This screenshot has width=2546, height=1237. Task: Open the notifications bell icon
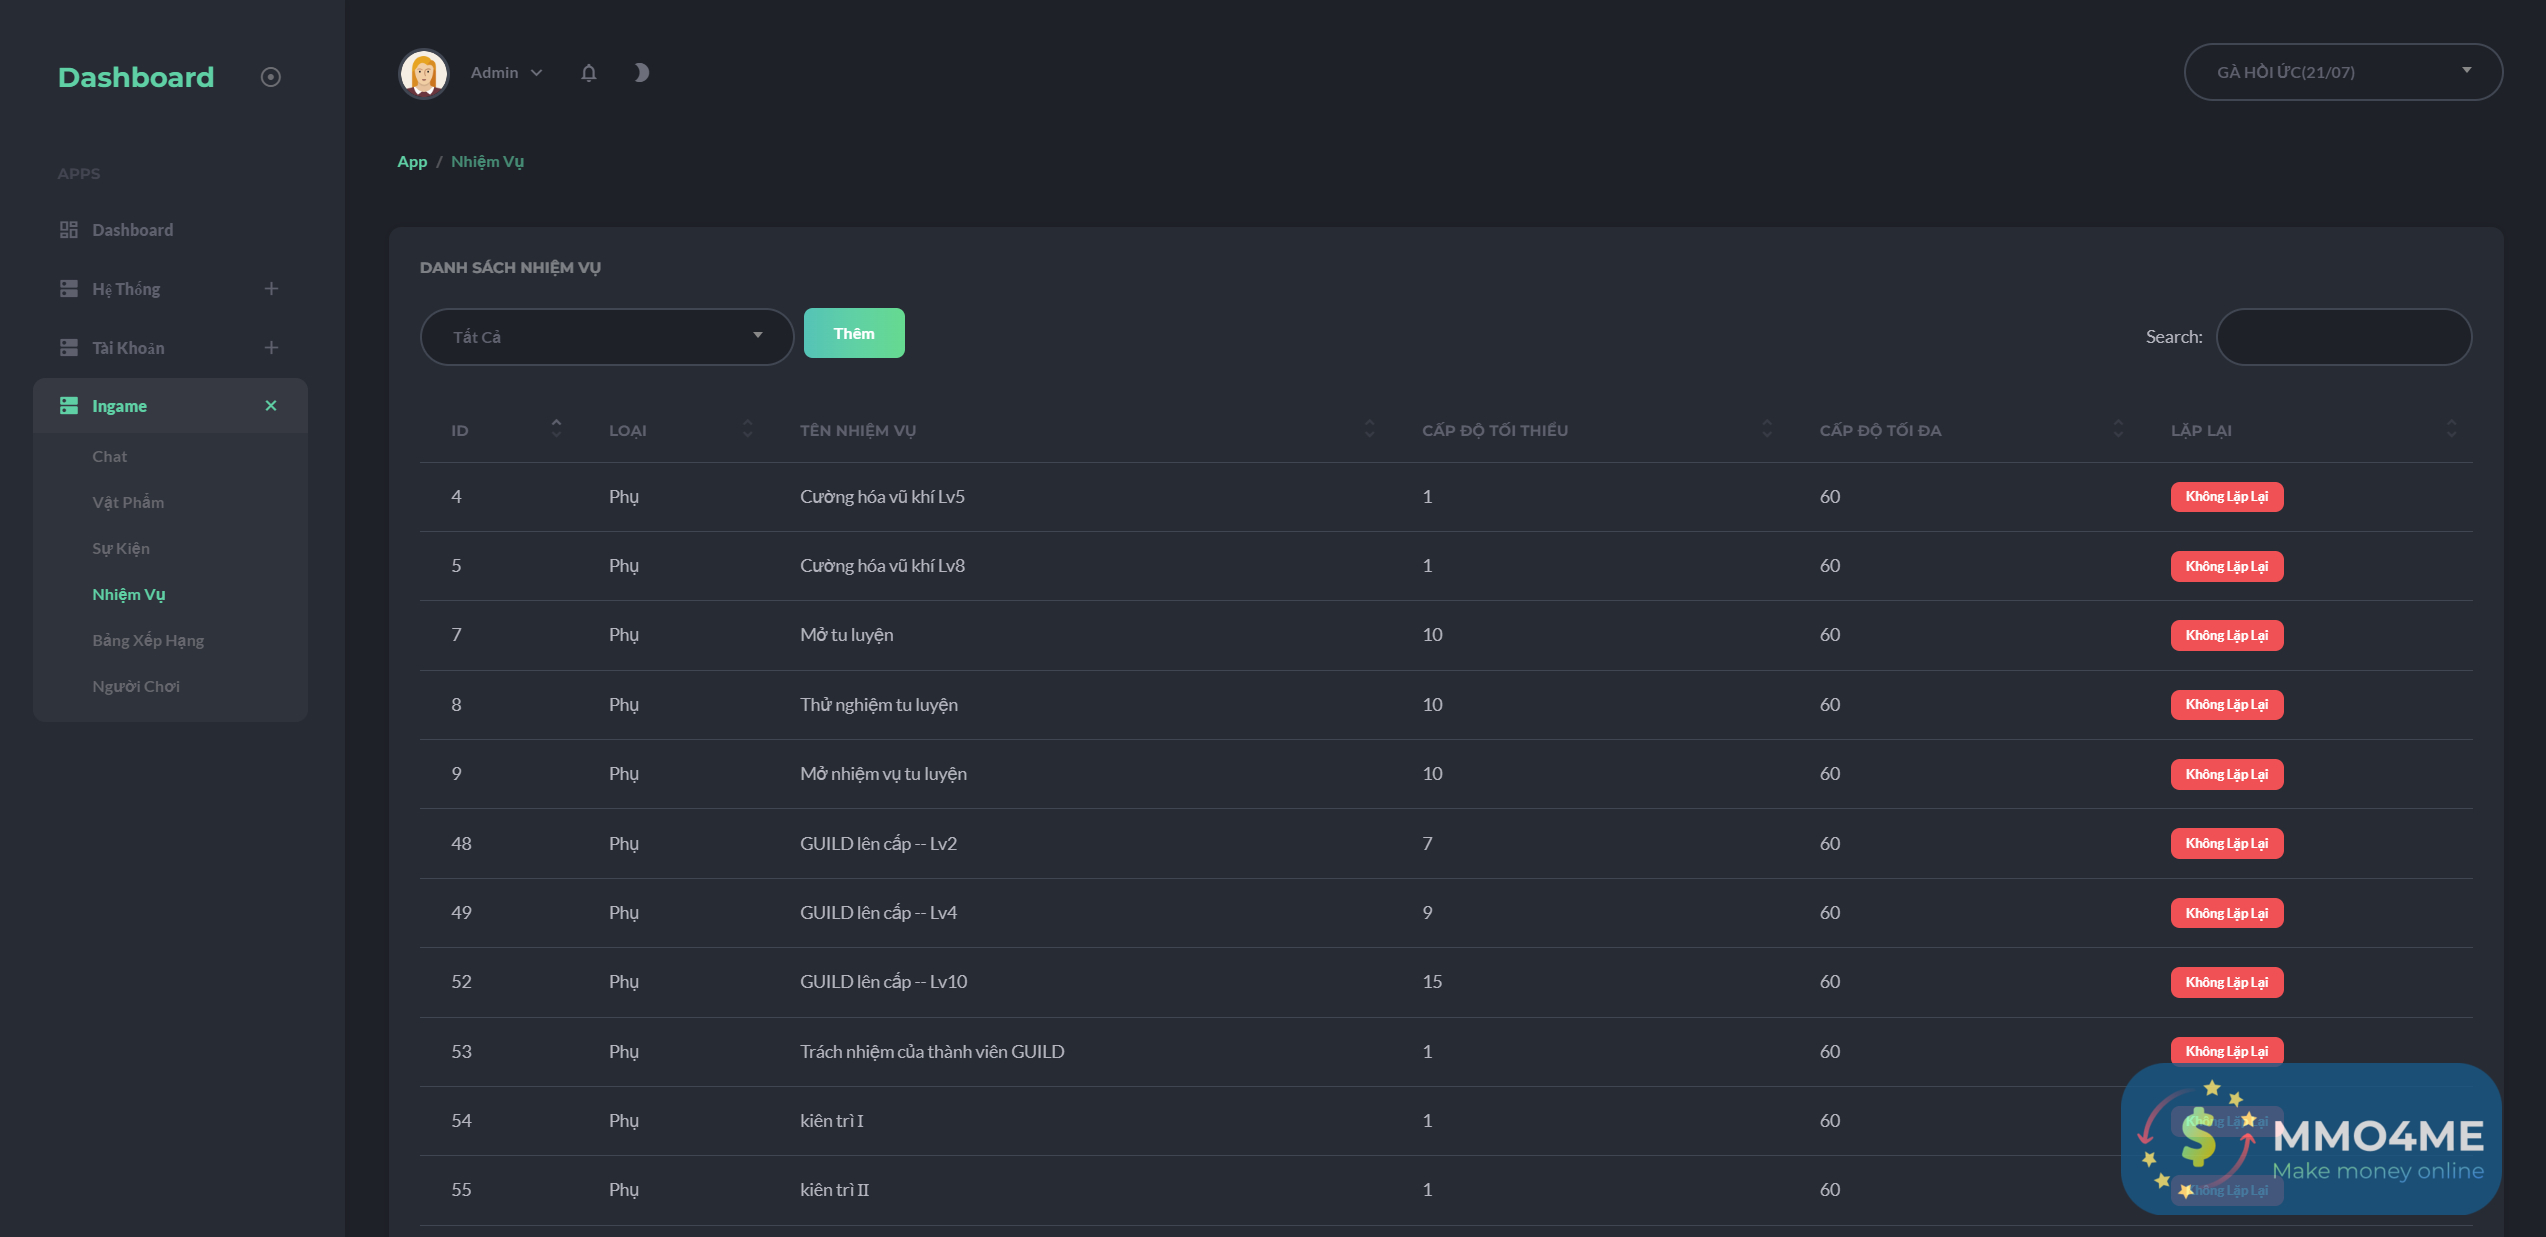coord(589,73)
